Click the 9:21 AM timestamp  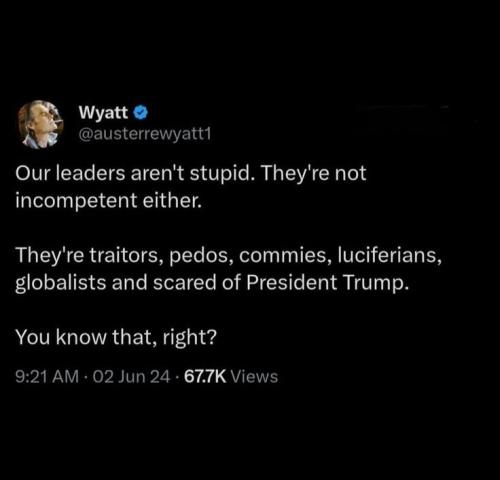(47, 377)
